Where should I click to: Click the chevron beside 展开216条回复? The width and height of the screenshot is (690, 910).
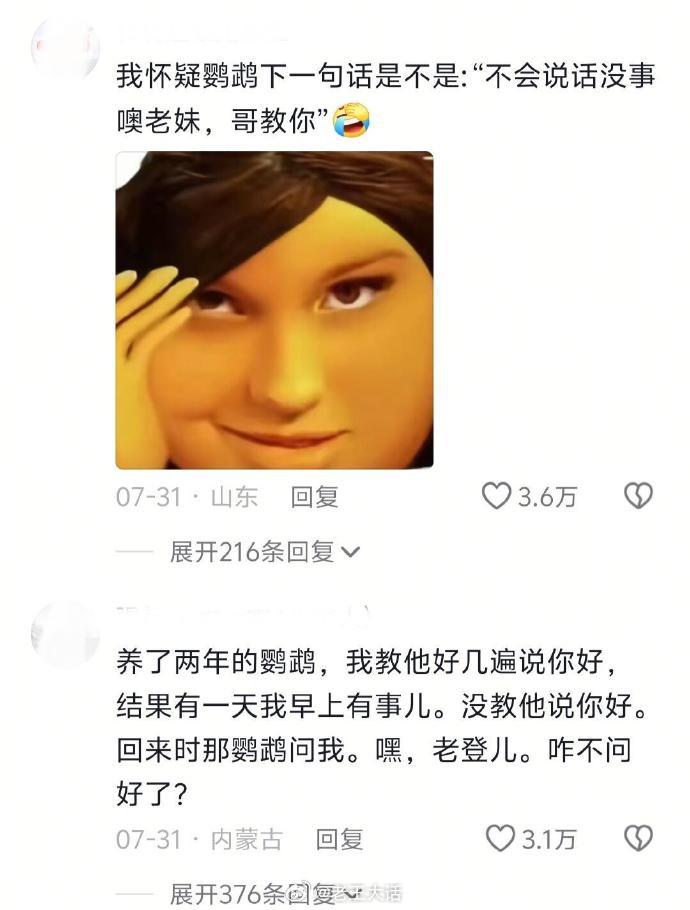(351, 552)
